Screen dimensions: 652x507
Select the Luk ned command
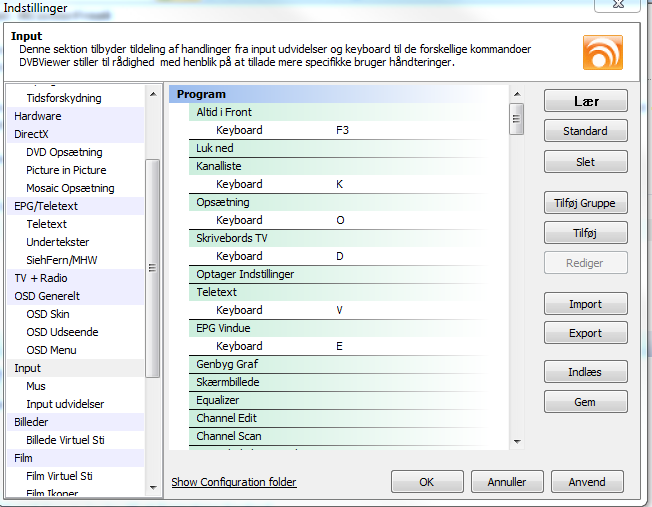(348, 148)
